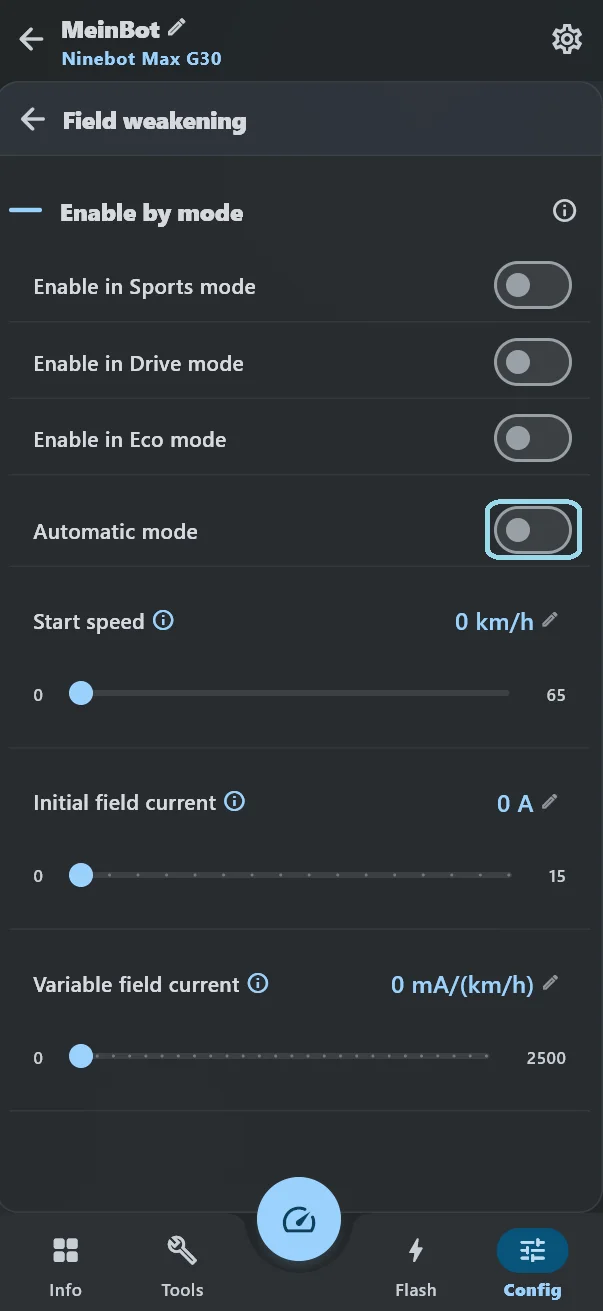Click the Variable field current slider handle

coord(81,1056)
